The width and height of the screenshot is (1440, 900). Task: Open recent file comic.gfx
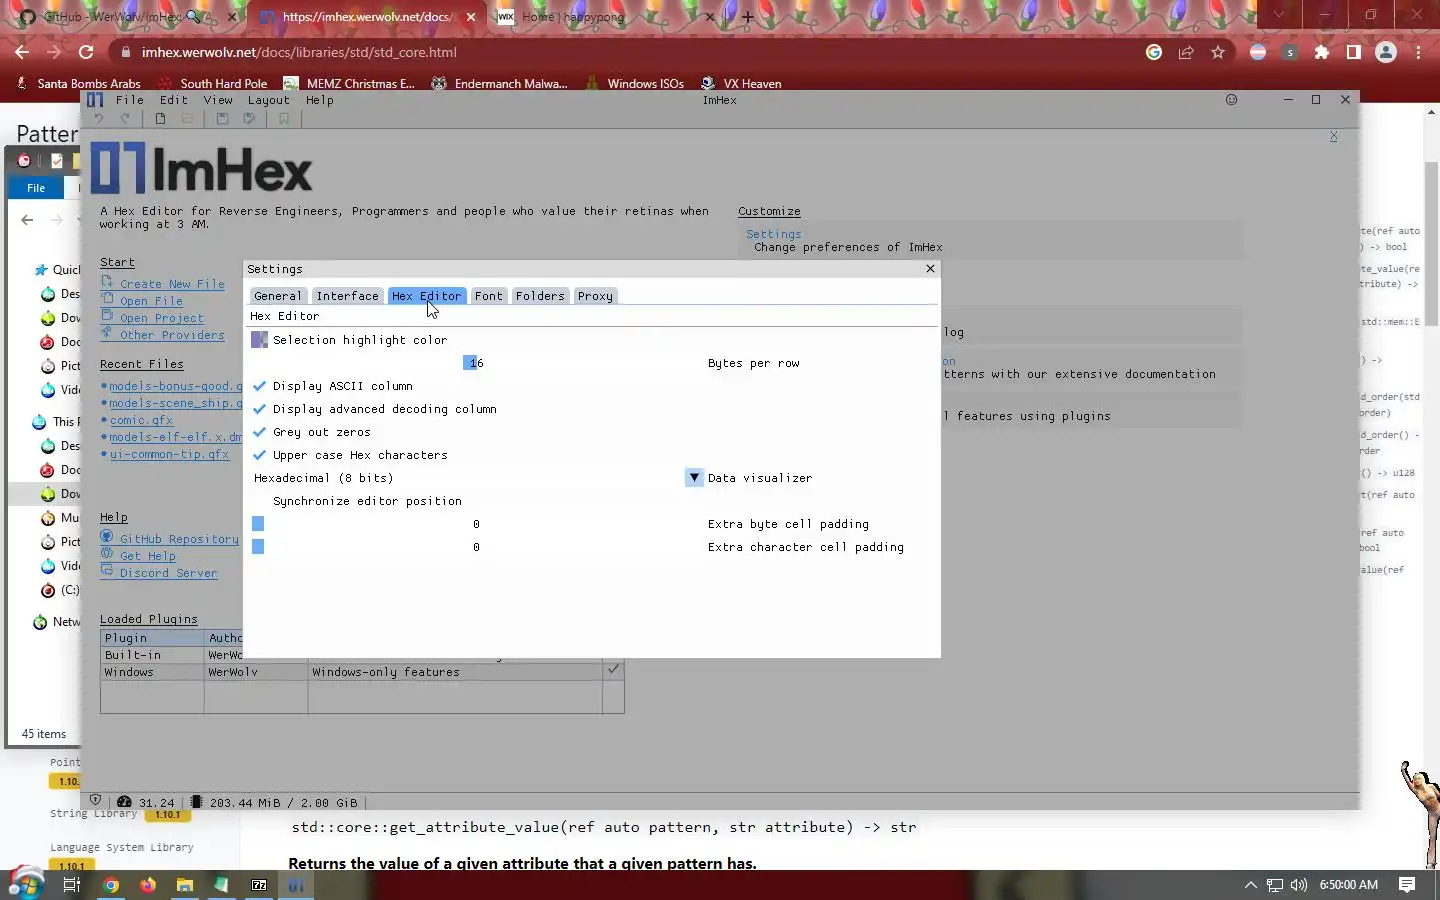pos(141,420)
